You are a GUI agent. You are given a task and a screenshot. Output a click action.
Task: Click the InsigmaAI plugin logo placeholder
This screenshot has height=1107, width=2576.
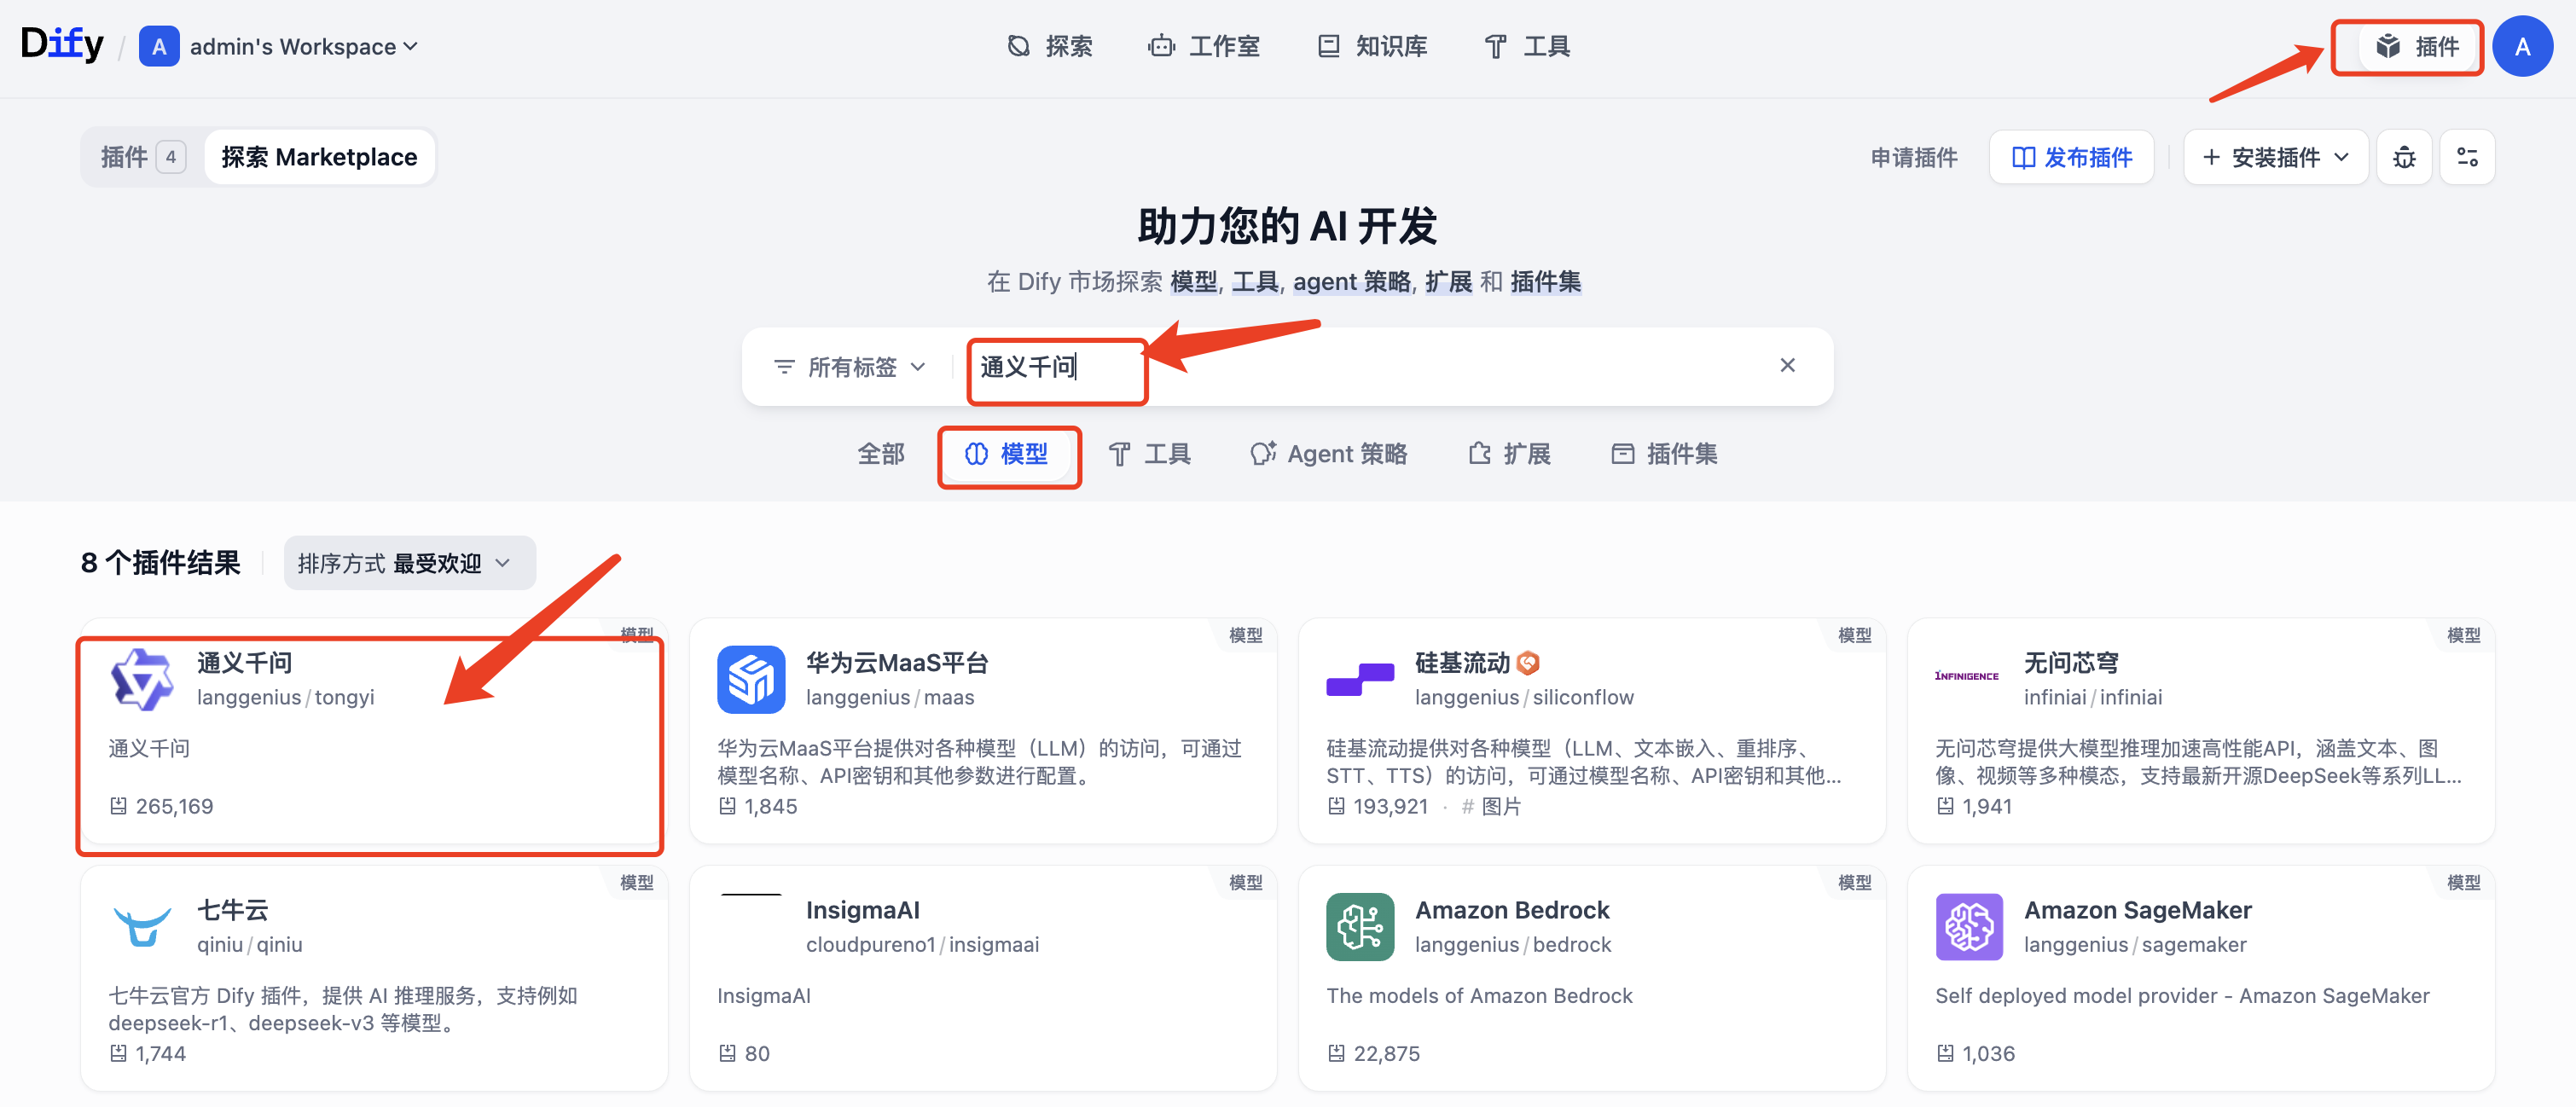751,926
